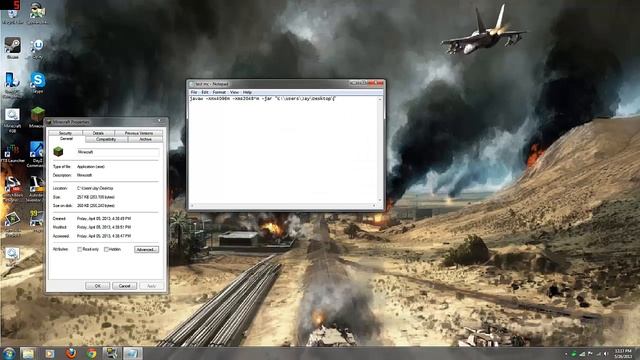The width and height of the screenshot is (640, 360).
Task: Confirm Properties dialog with OK
Action: tap(98, 286)
